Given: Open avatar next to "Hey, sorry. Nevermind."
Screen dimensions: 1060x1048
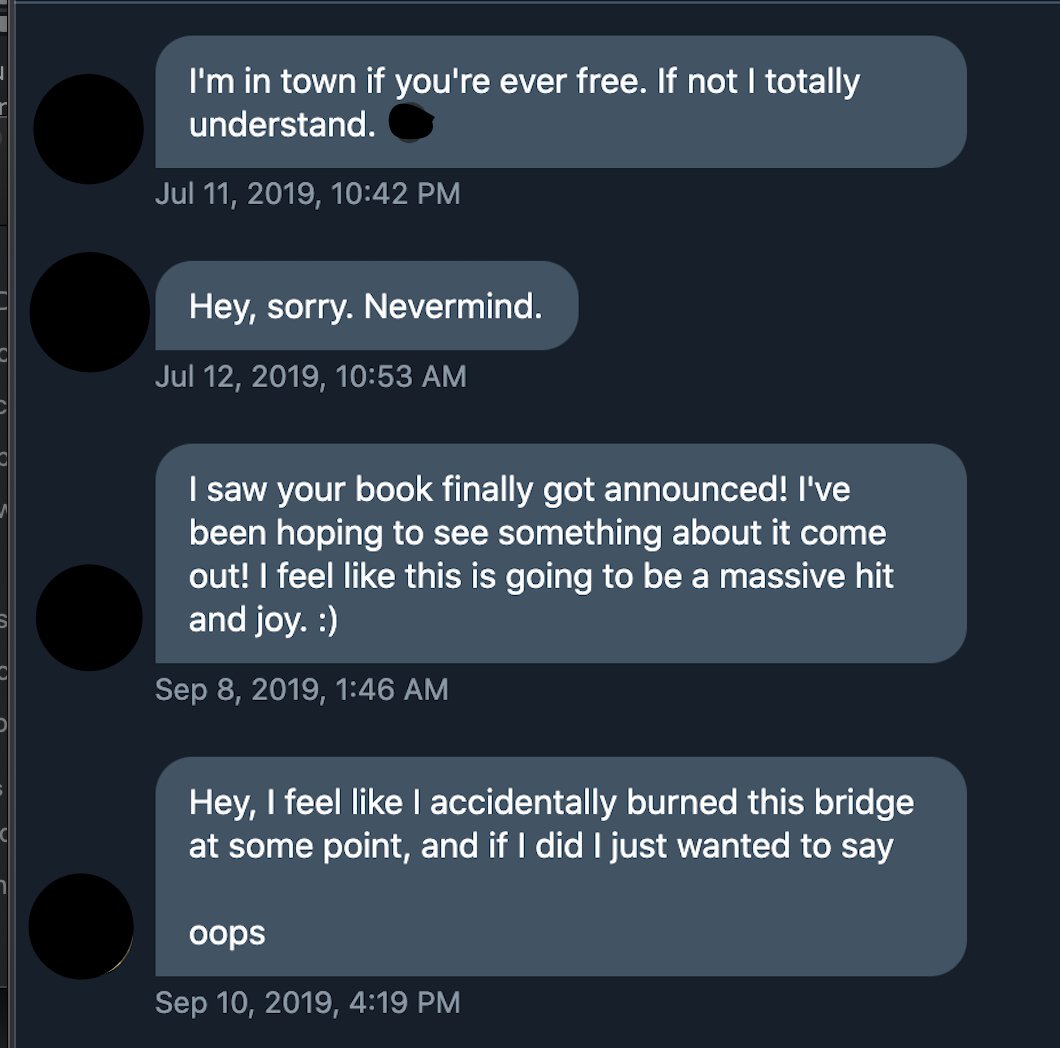Looking at the screenshot, I should (x=89, y=312).
